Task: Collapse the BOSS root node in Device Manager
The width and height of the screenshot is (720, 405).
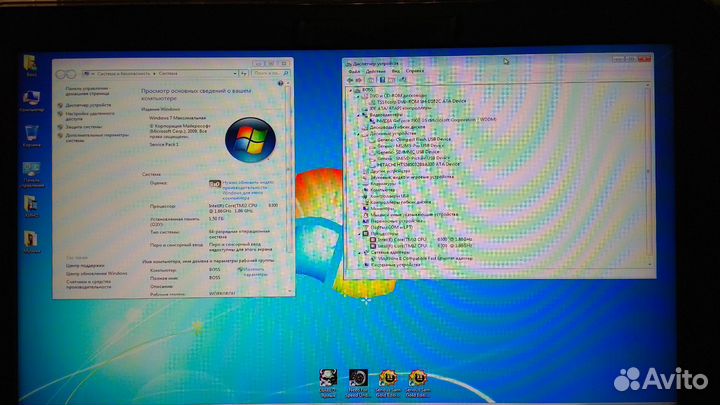Action: tap(351, 90)
